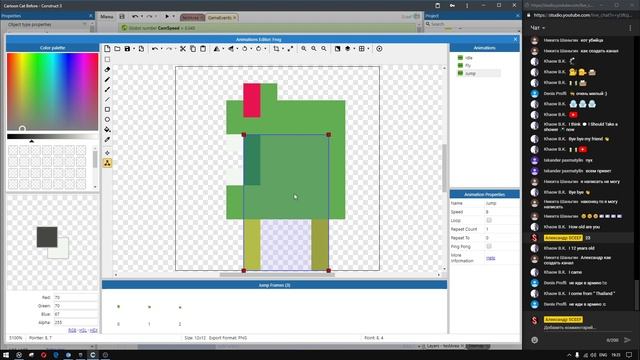Click the Red value input field
The width and height of the screenshot is (640, 360).
76,298
